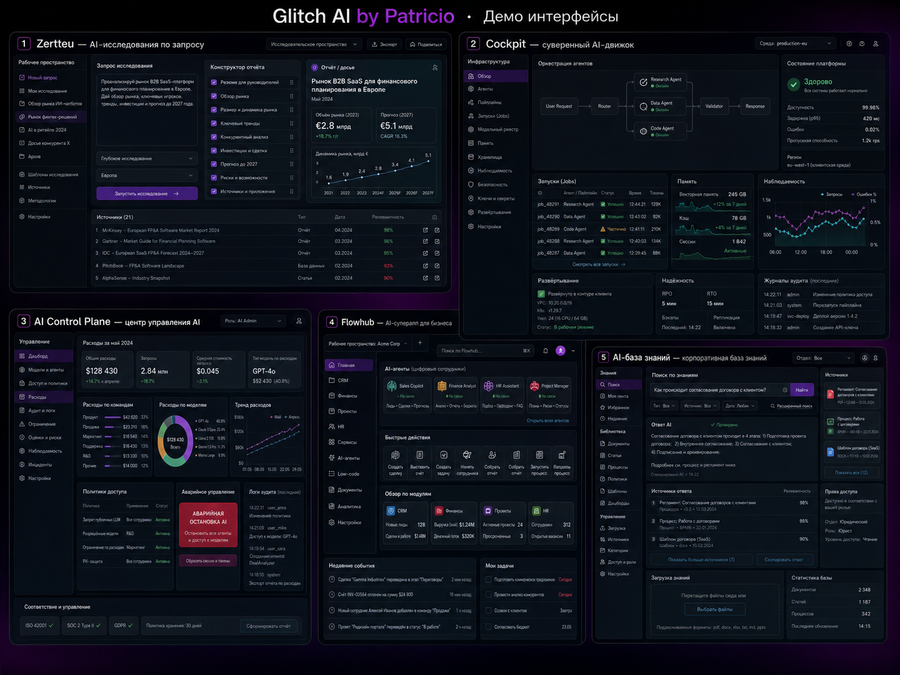
Task: Open the Тип: Все filter dropdown
Action: click(x=664, y=406)
